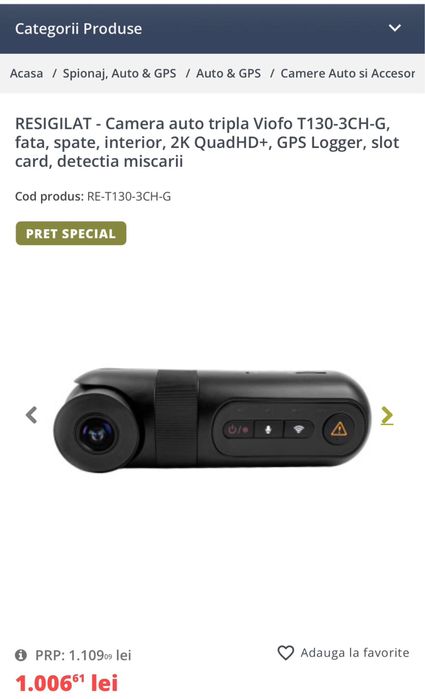Click the WiFi symbol on dash cam photo
425x699 pixels.
(299, 429)
